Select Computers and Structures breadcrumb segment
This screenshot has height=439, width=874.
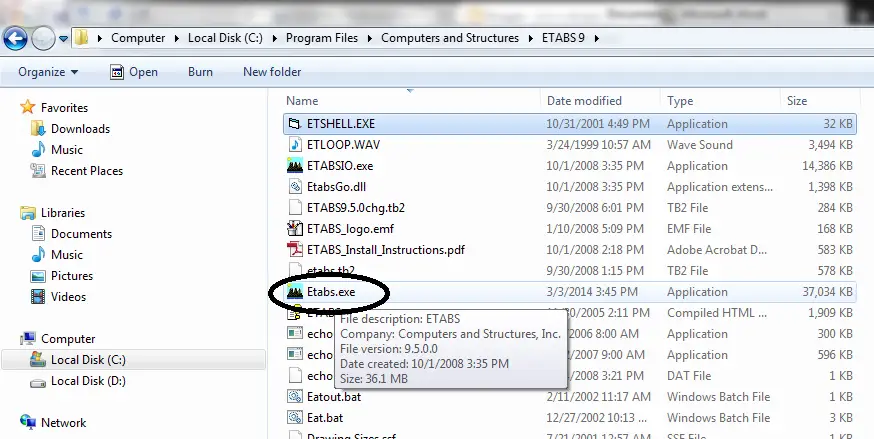pos(450,38)
